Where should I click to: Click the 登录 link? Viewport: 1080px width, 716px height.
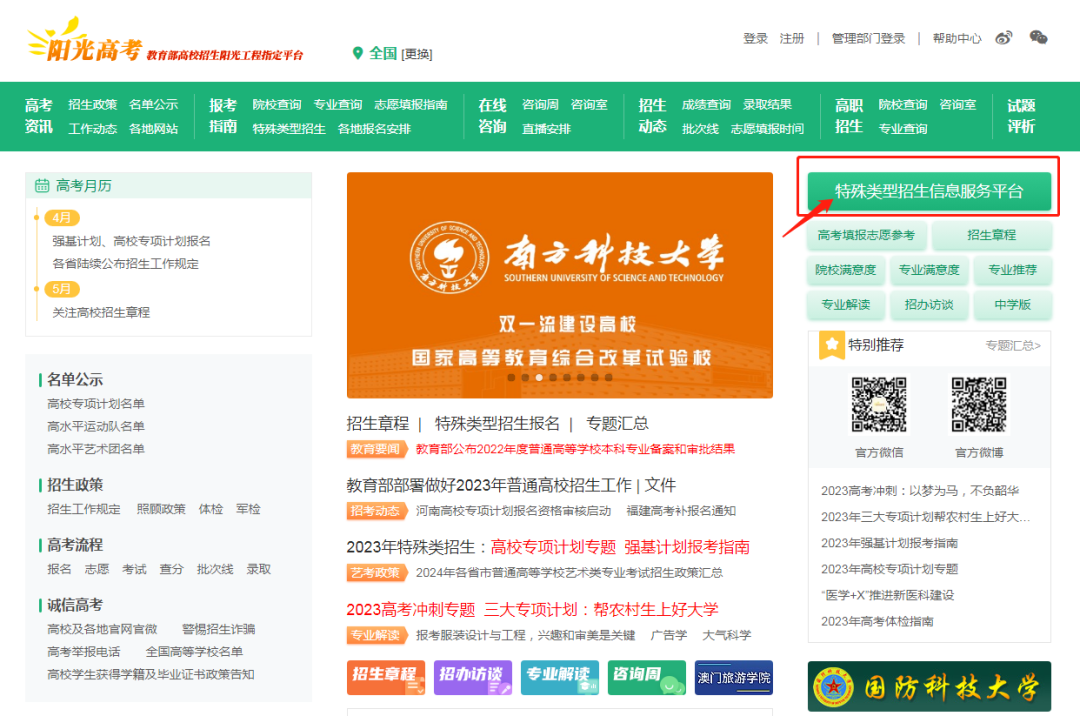click(755, 39)
